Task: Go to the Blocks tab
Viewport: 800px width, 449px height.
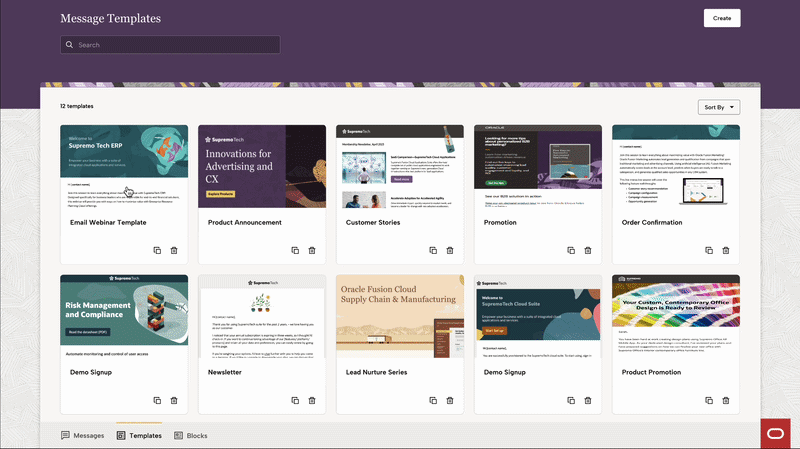Action: click(191, 435)
